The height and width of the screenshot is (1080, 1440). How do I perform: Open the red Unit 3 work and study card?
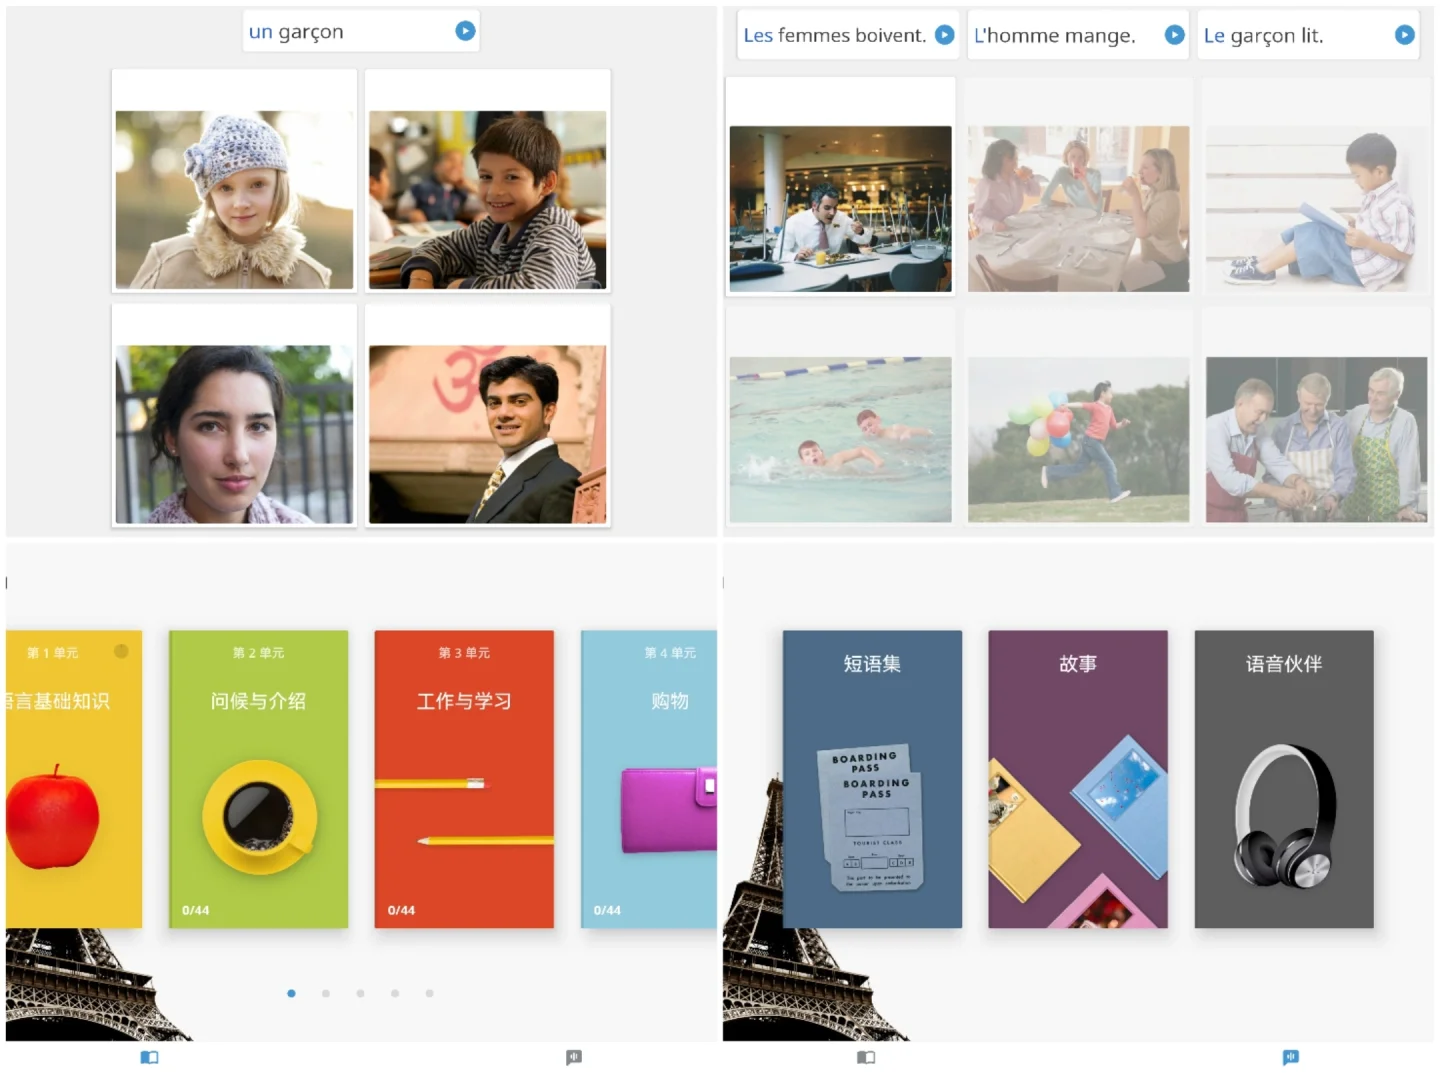[x=464, y=779]
